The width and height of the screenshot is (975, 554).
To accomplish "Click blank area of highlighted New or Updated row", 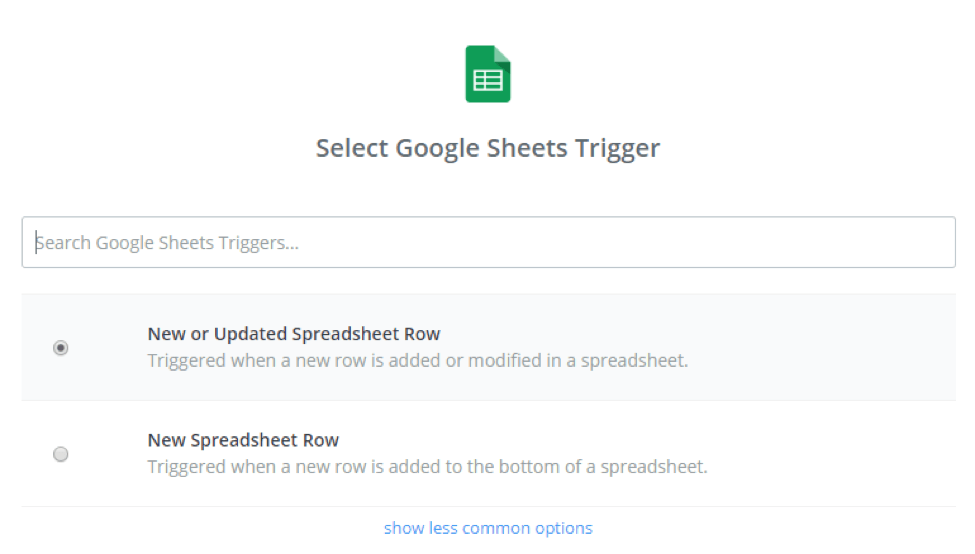I will (821, 348).
